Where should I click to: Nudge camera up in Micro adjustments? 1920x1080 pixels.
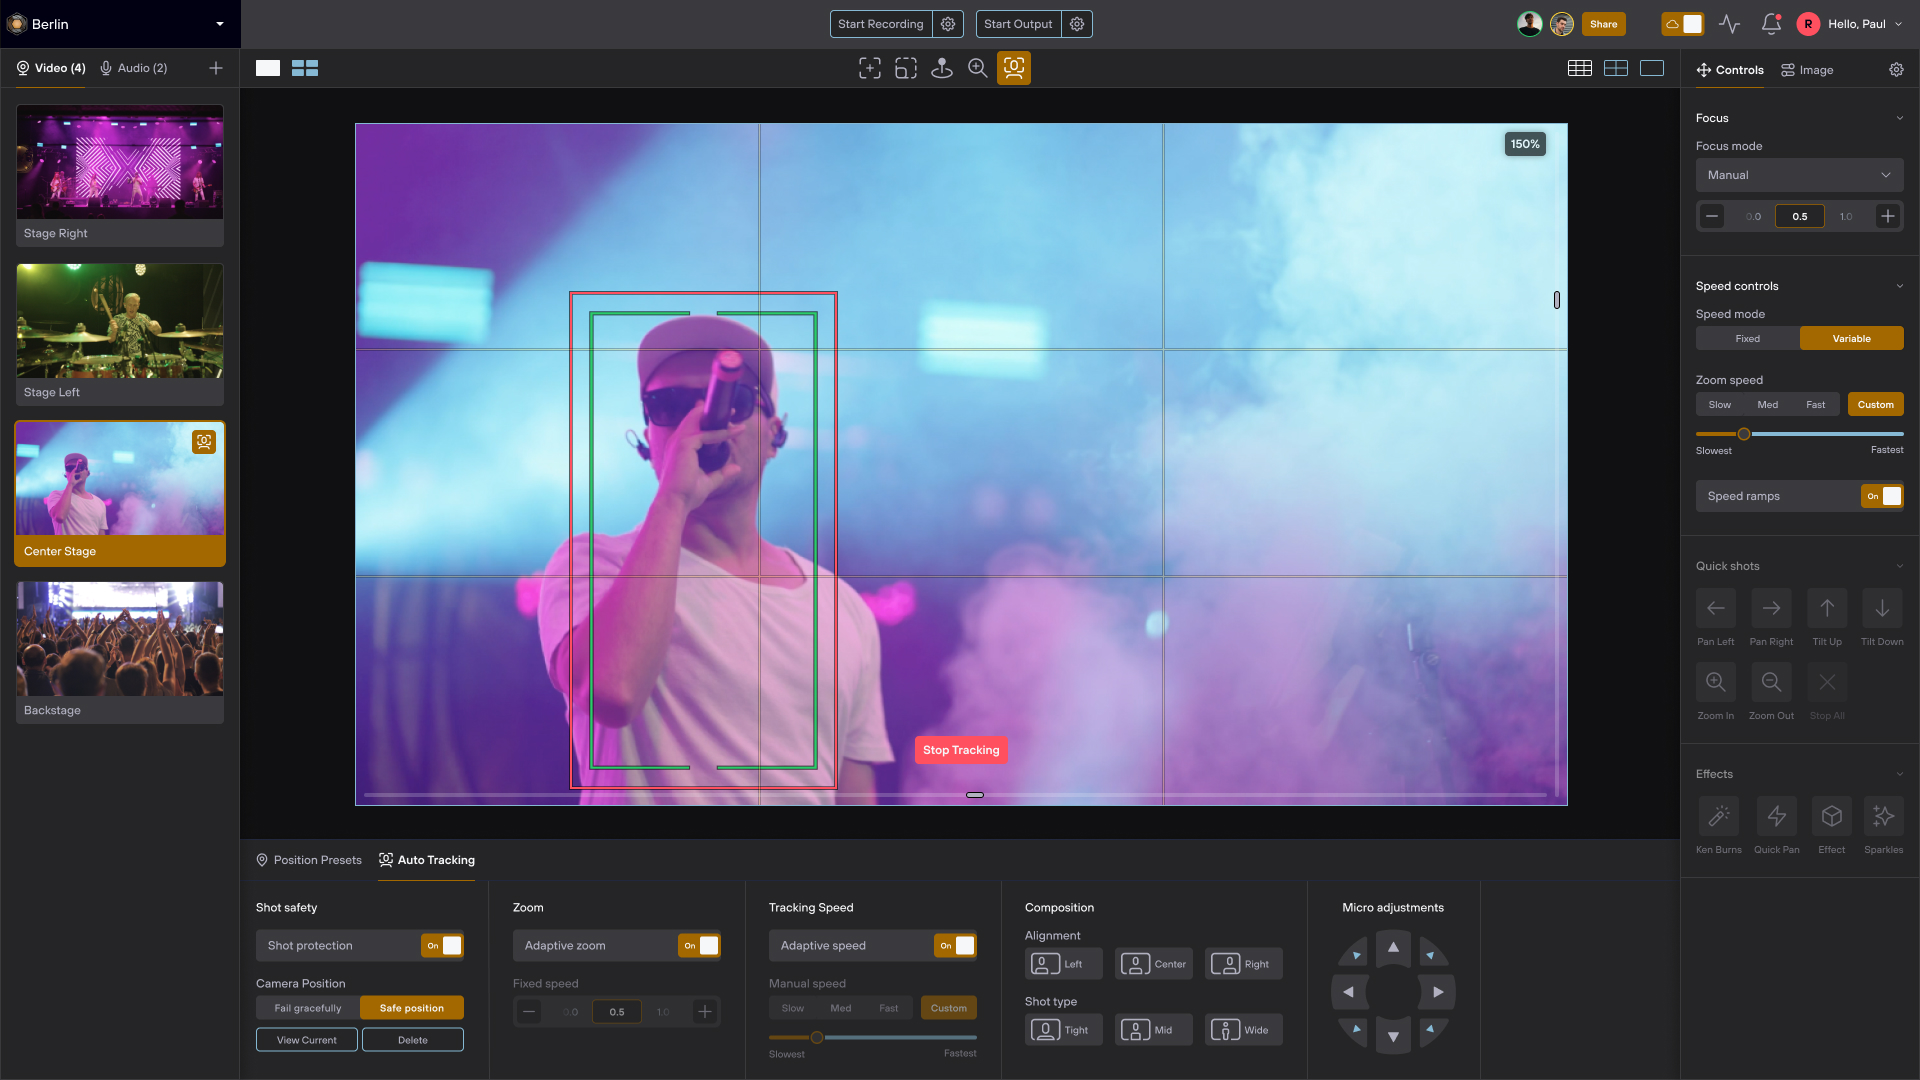pos(1393,947)
